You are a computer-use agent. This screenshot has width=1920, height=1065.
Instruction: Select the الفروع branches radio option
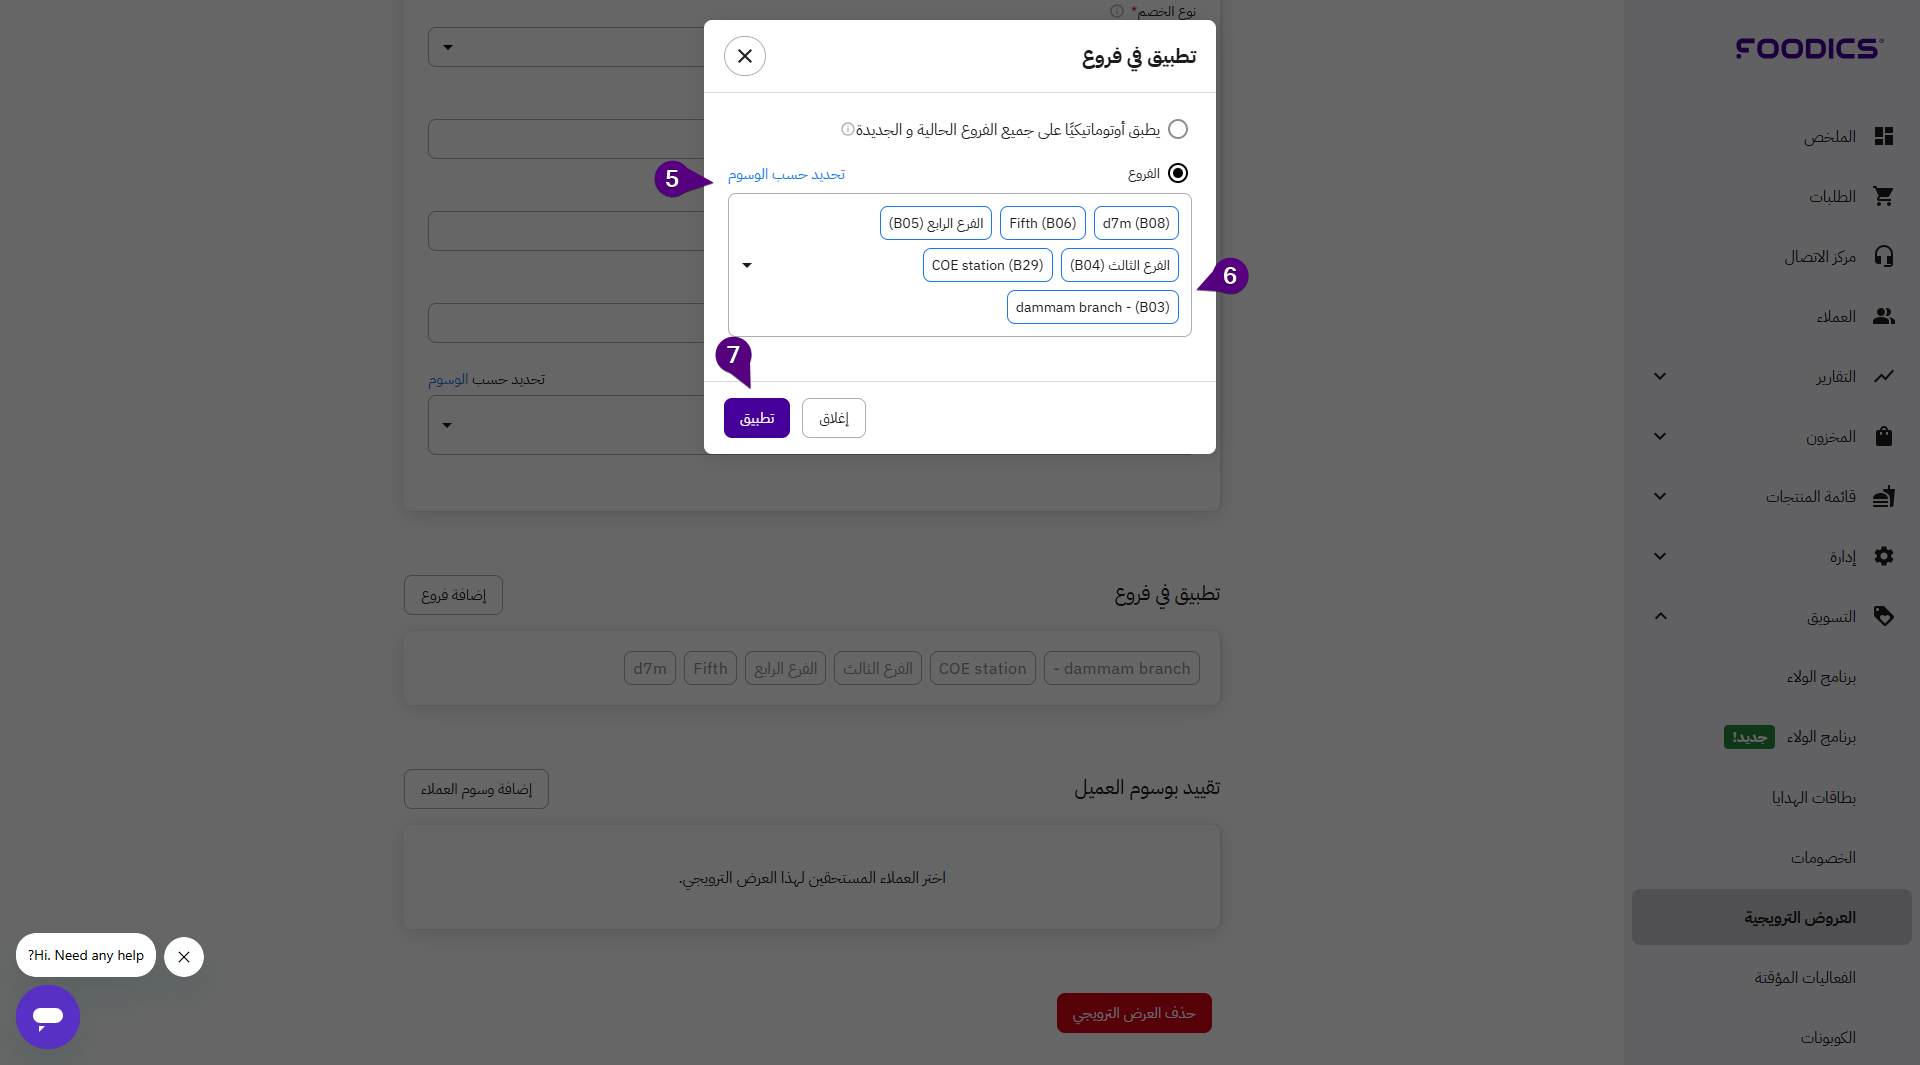(x=1178, y=173)
